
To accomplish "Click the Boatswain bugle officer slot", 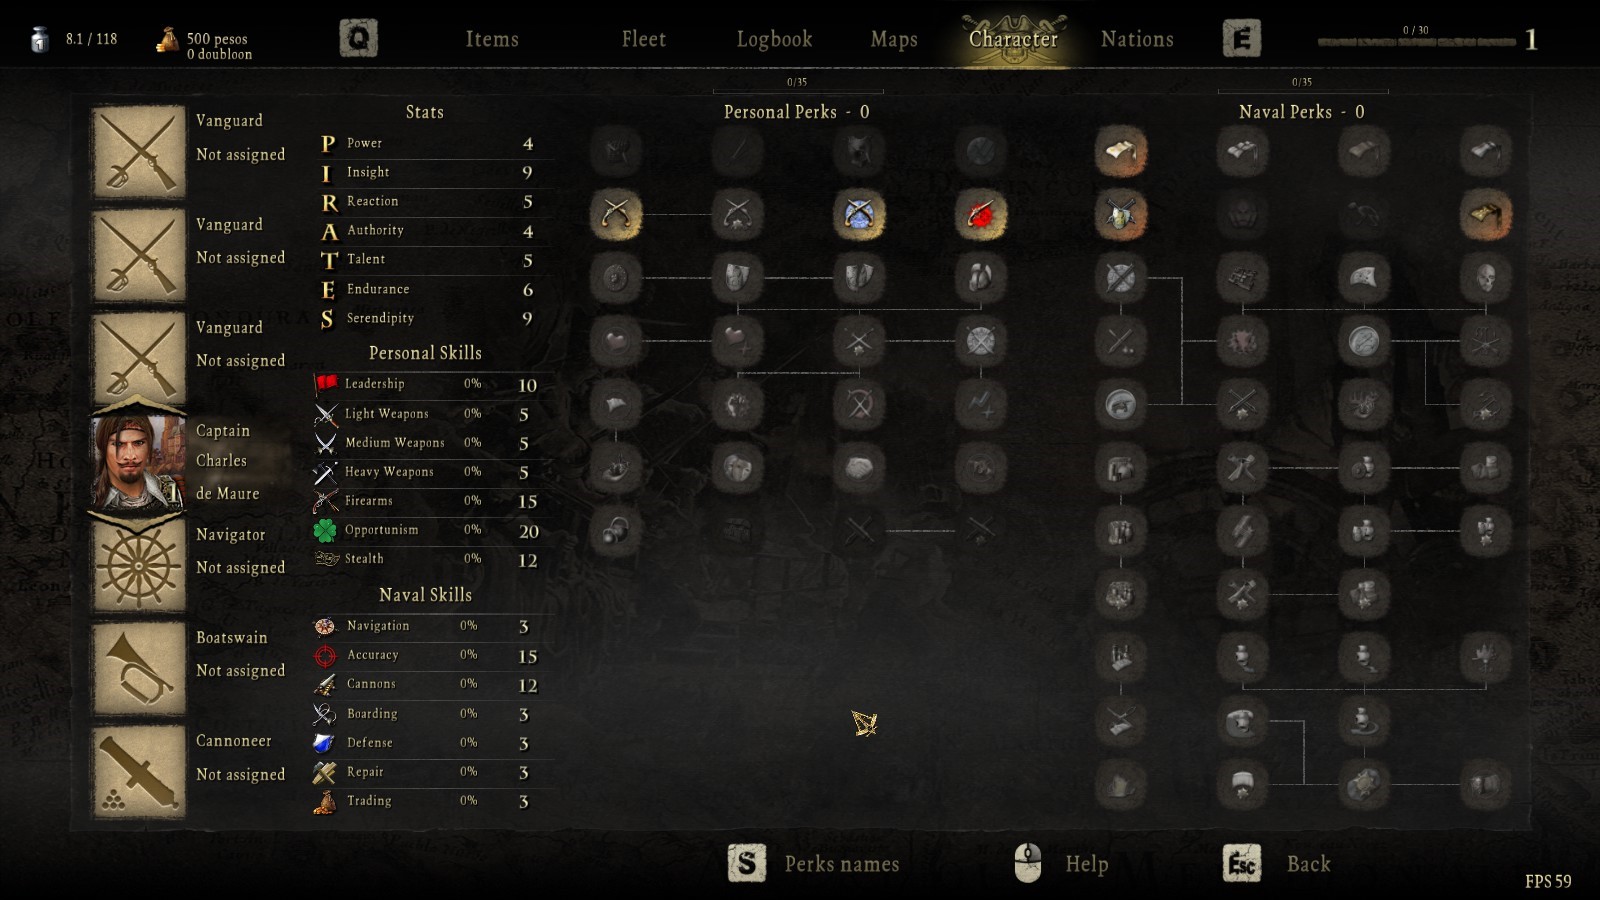I will (x=138, y=669).
